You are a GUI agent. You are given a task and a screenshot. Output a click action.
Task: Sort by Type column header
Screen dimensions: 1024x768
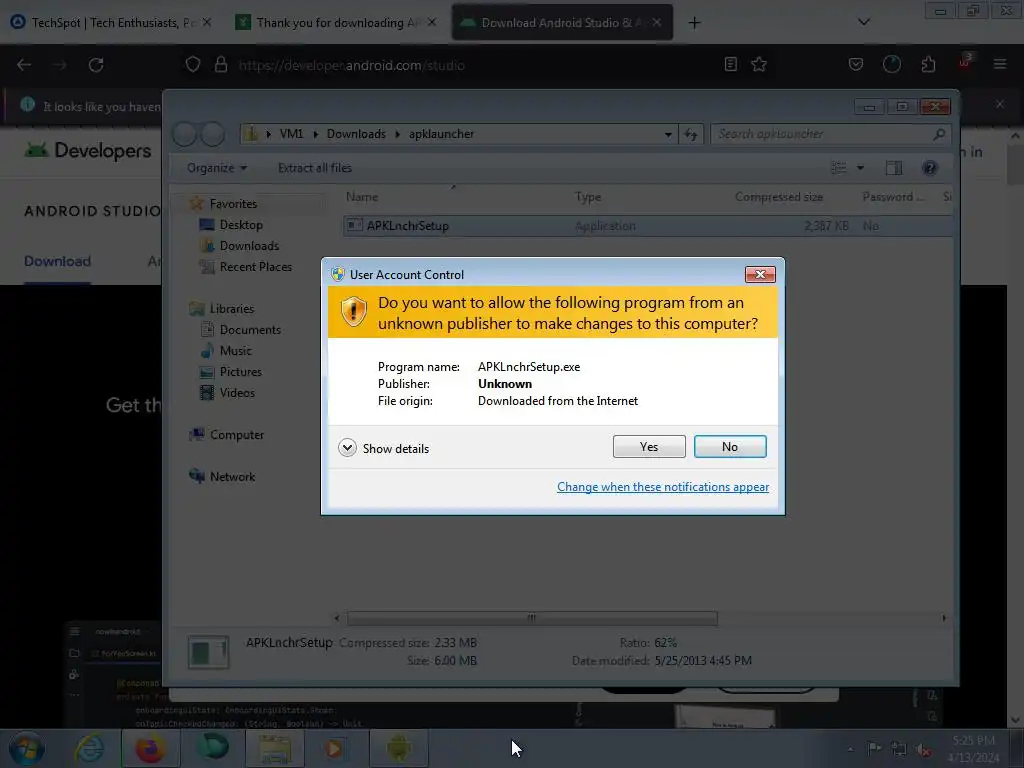[x=588, y=197]
